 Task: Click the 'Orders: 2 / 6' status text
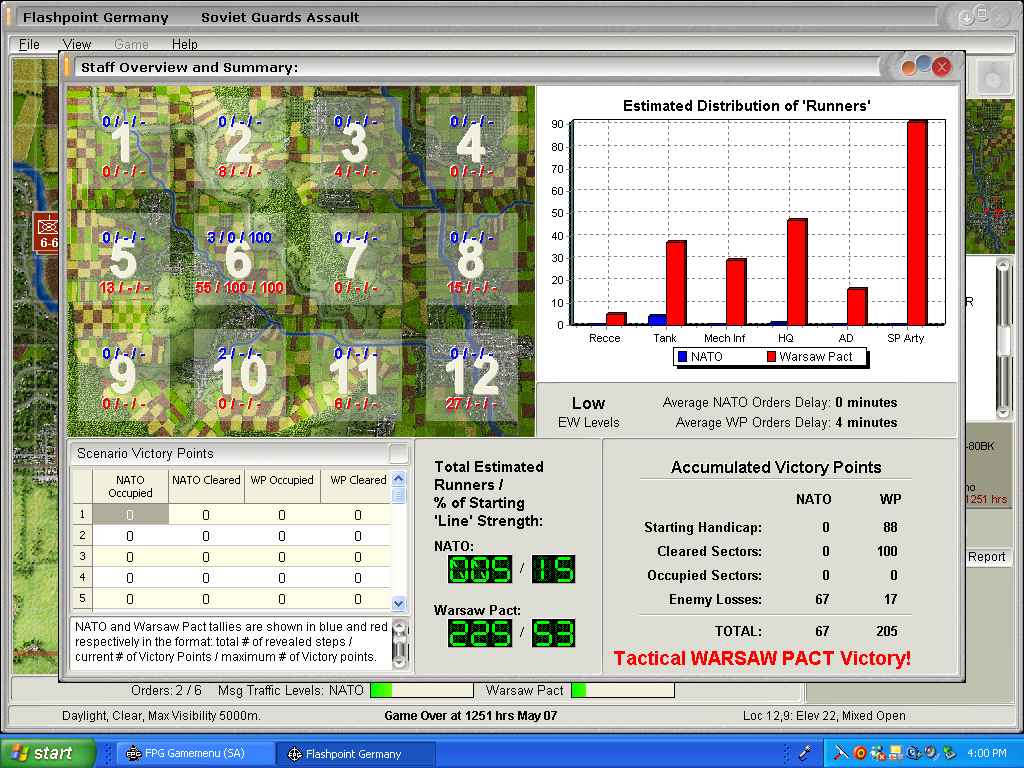coord(167,690)
